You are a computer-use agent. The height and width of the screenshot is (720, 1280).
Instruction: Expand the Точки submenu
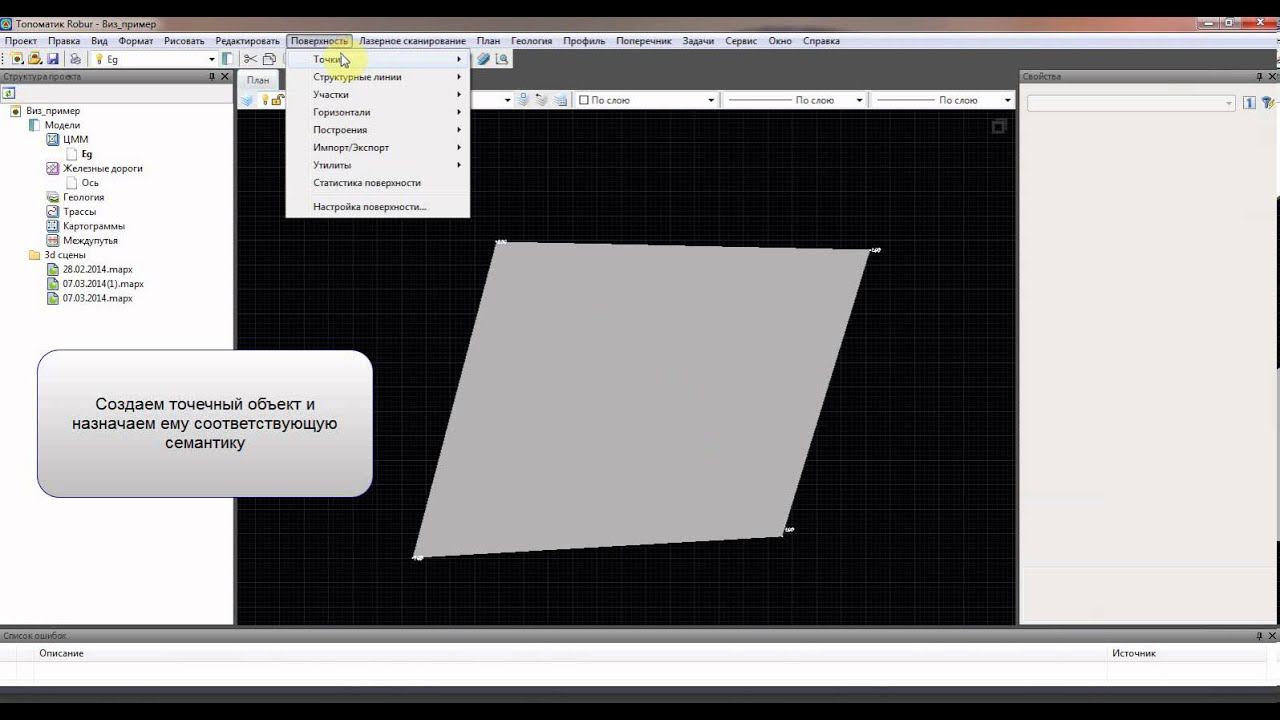(x=377, y=59)
